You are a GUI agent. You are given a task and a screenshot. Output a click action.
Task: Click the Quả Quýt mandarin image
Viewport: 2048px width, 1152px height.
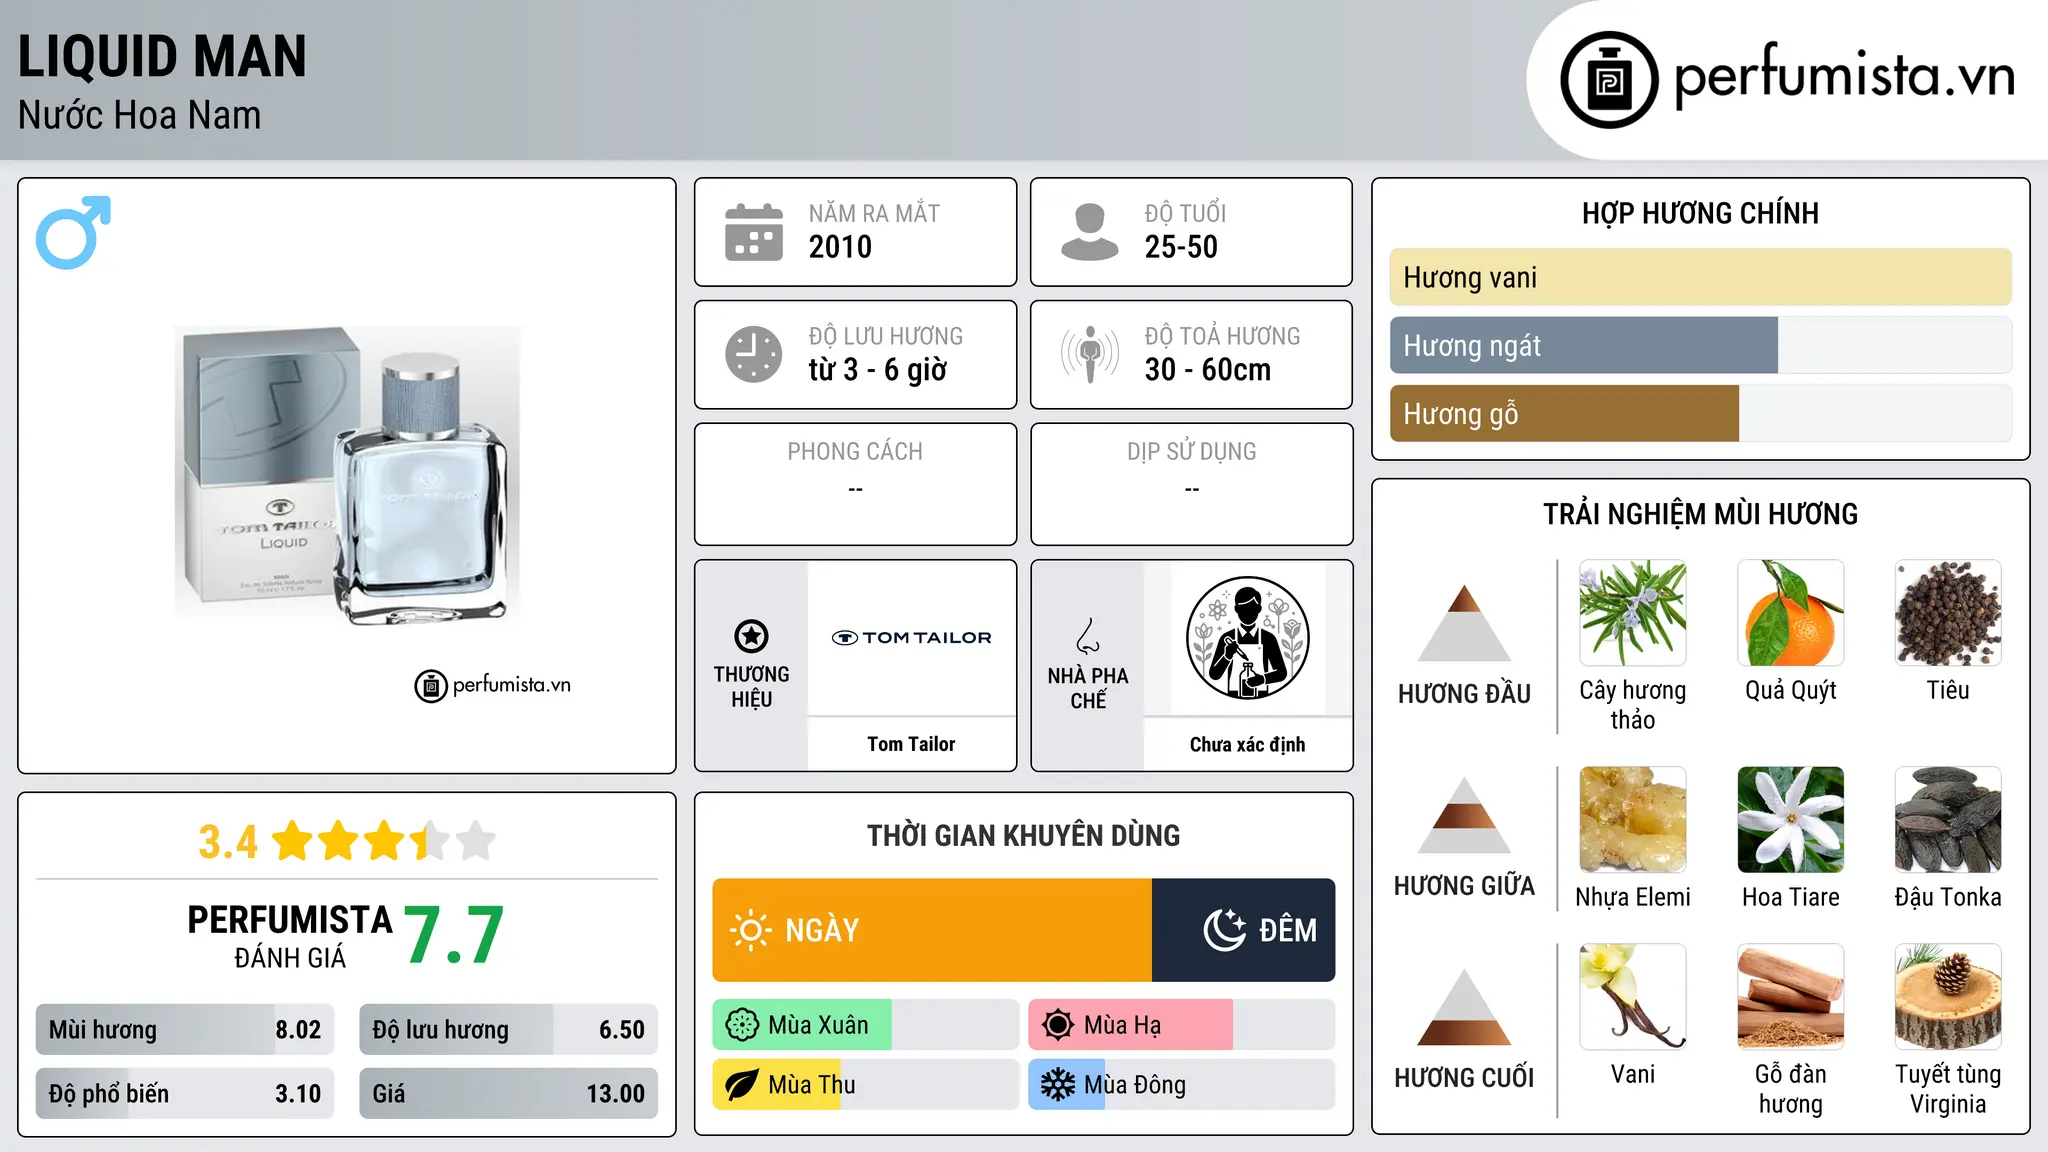[1791, 613]
